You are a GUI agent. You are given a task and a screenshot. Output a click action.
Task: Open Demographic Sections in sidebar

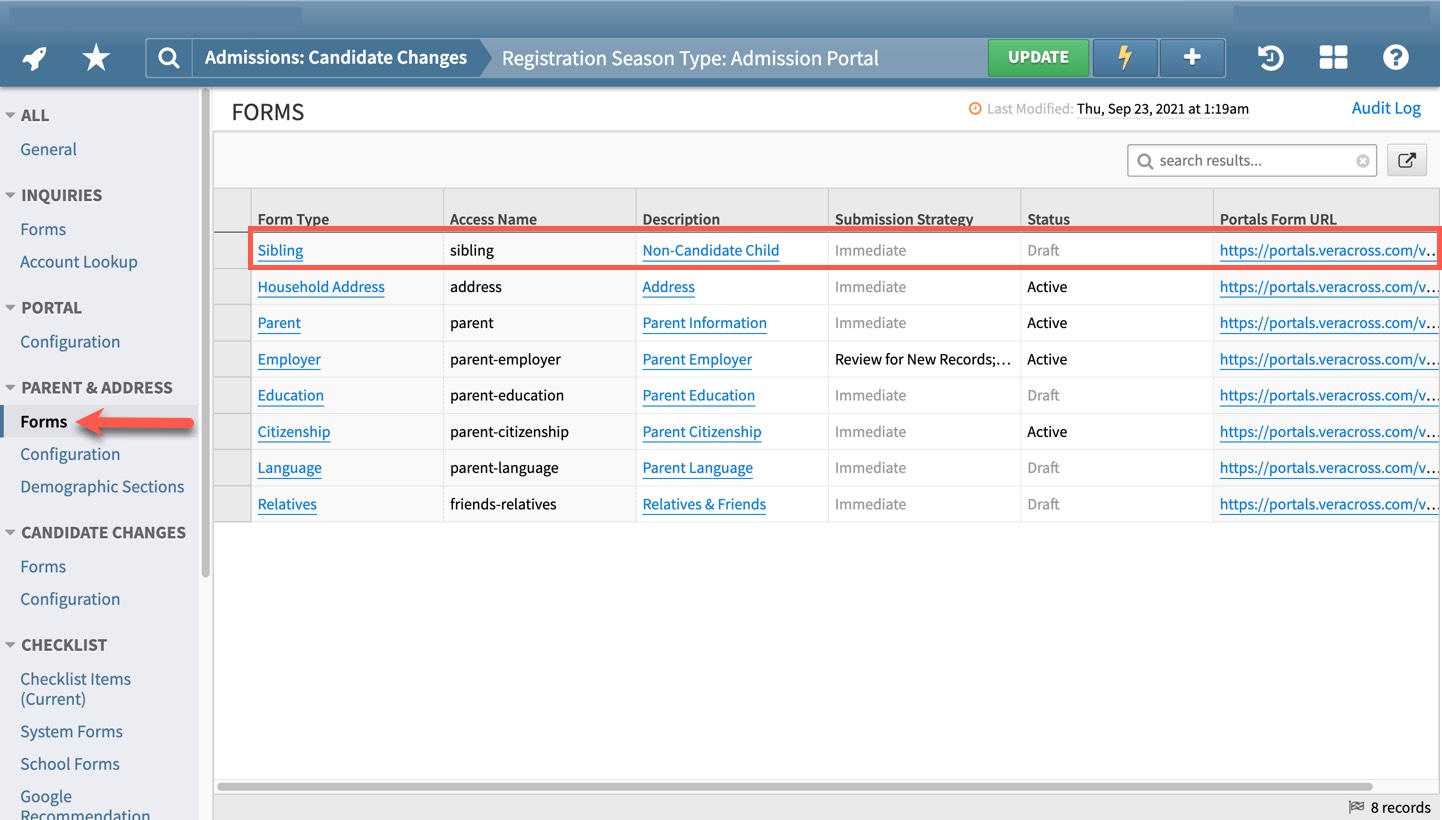pyautogui.click(x=102, y=487)
